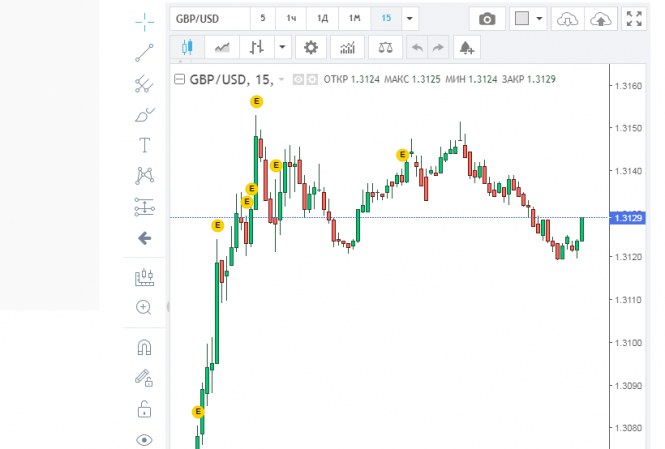Redo the last chart action
665x449 pixels.
(x=438, y=47)
